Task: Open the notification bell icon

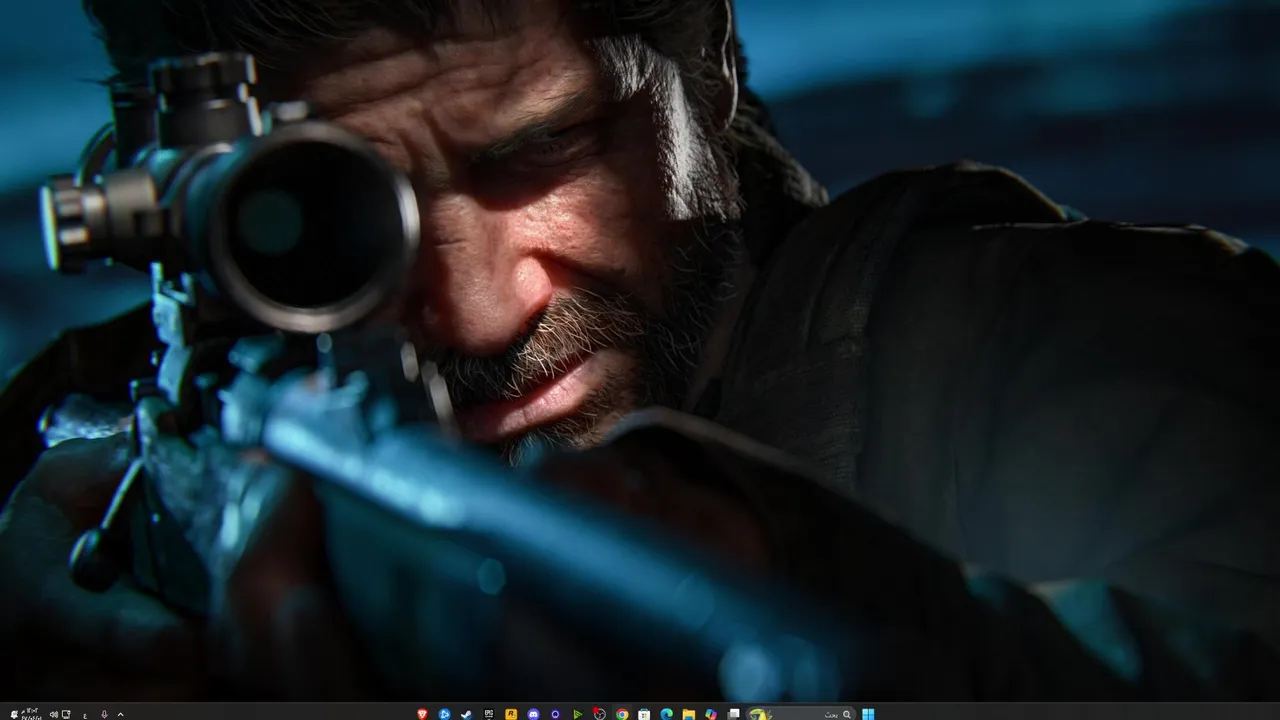Action: tap(14, 715)
